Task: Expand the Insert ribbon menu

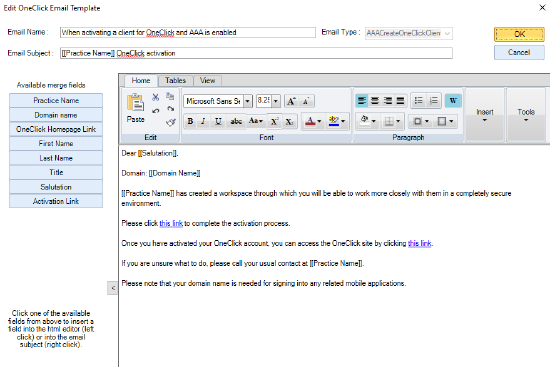Action: tap(485, 115)
